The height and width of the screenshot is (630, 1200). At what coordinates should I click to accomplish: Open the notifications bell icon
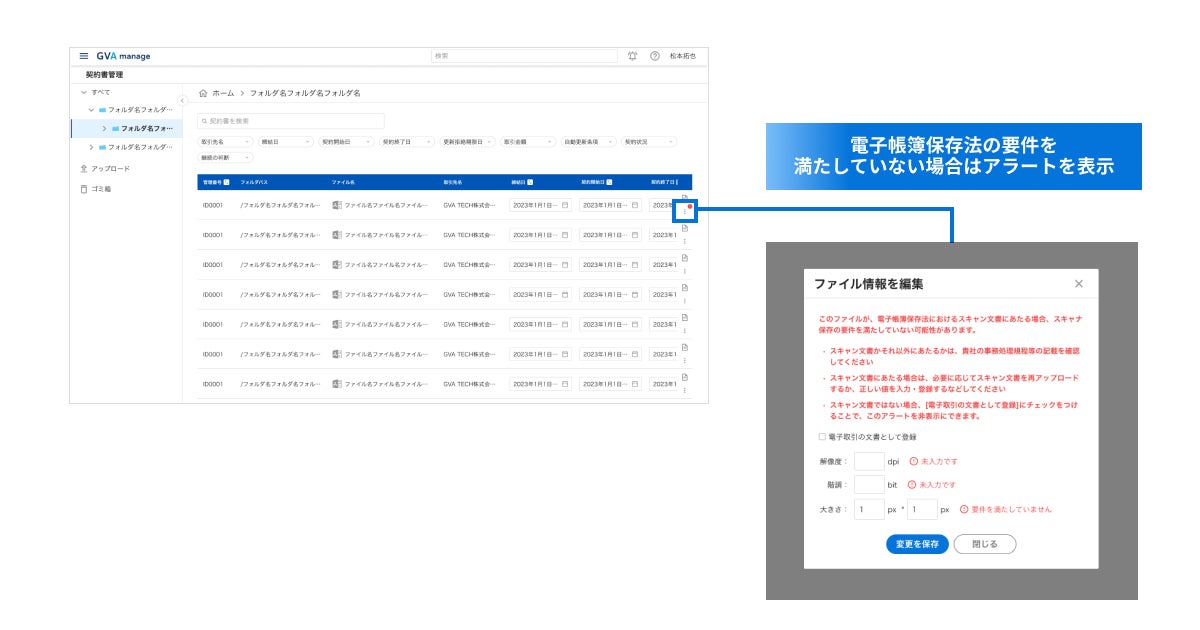pos(632,56)
